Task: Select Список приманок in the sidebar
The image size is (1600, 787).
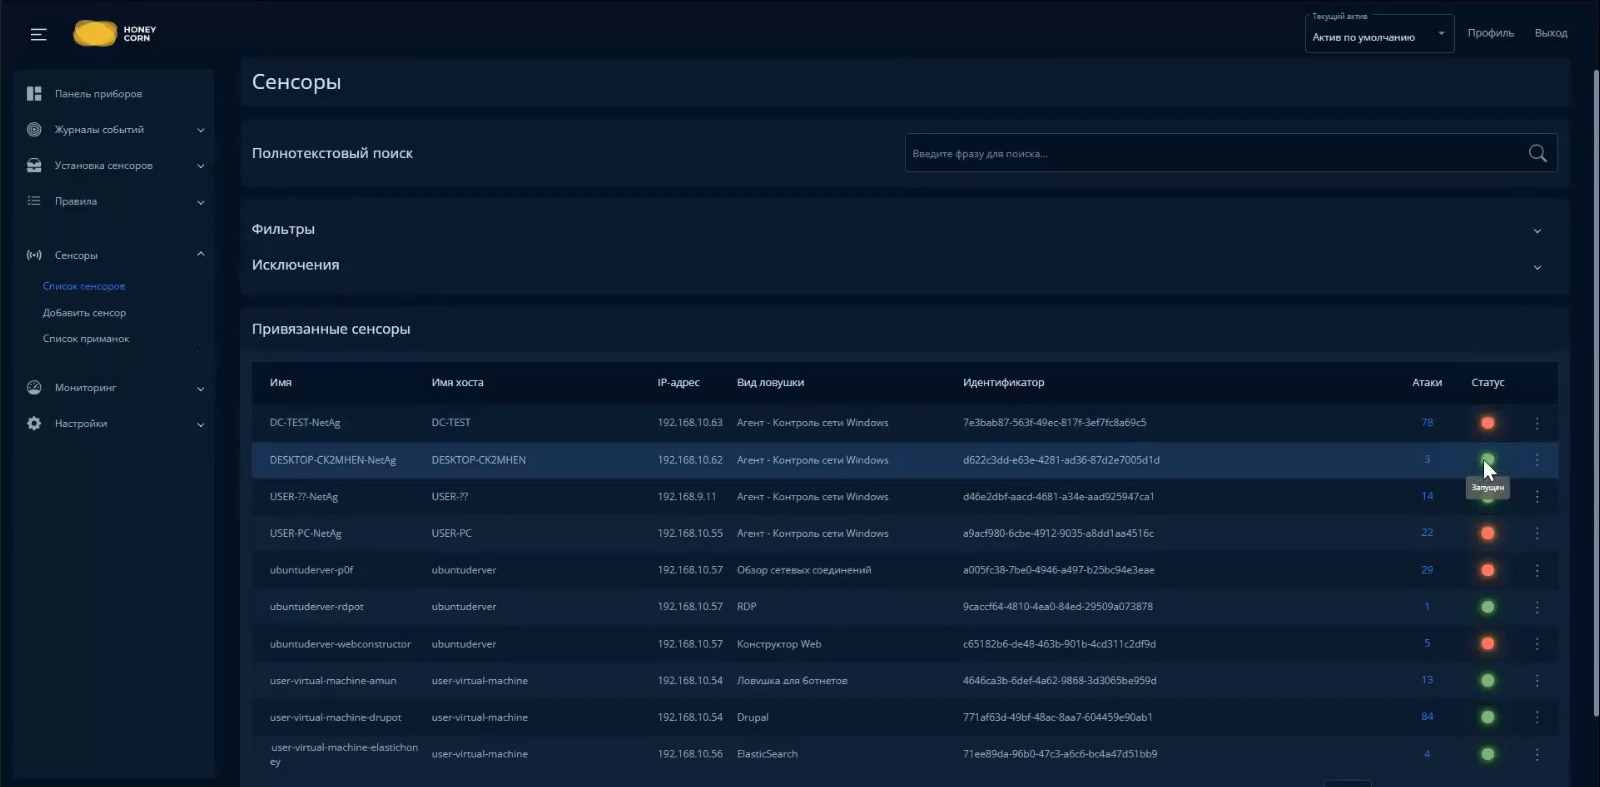Action: pos(86,339)
